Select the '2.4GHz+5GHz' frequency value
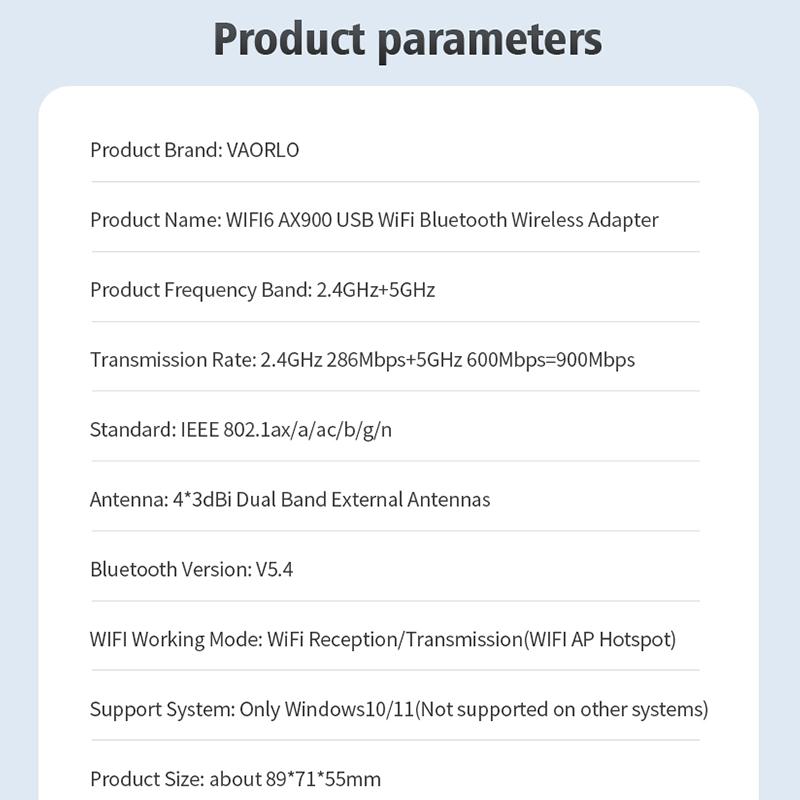 pyautogui.click(x=376, y=290)
